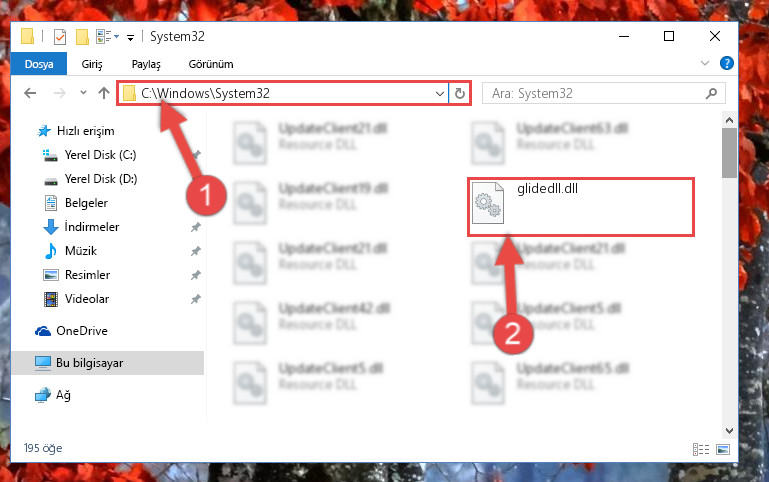Click the search magnifier icon
This screenshot has width=769, height=482.
point(711,93)
